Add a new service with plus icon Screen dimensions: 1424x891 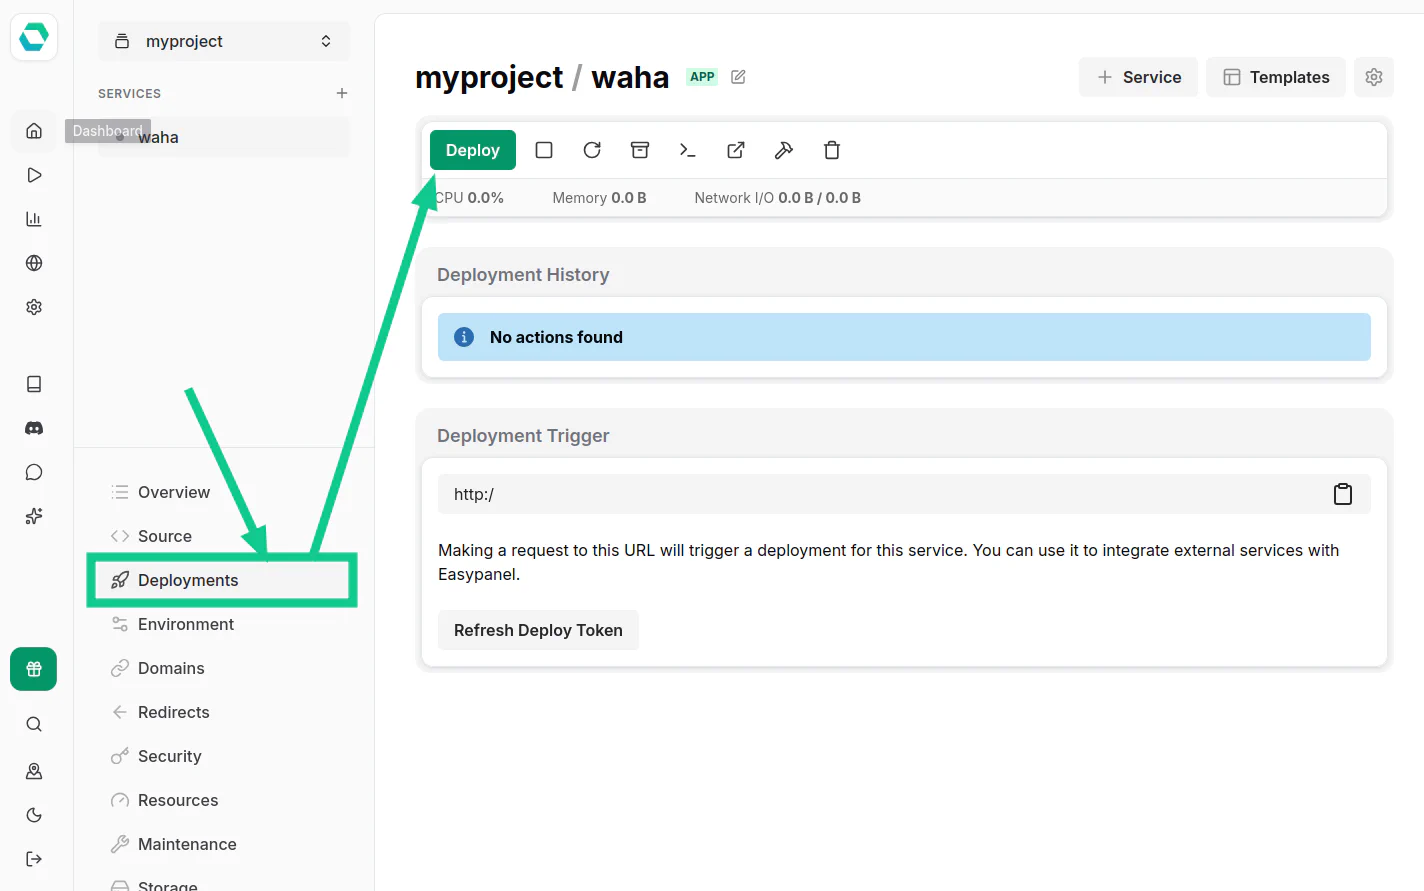click(342, 93)
